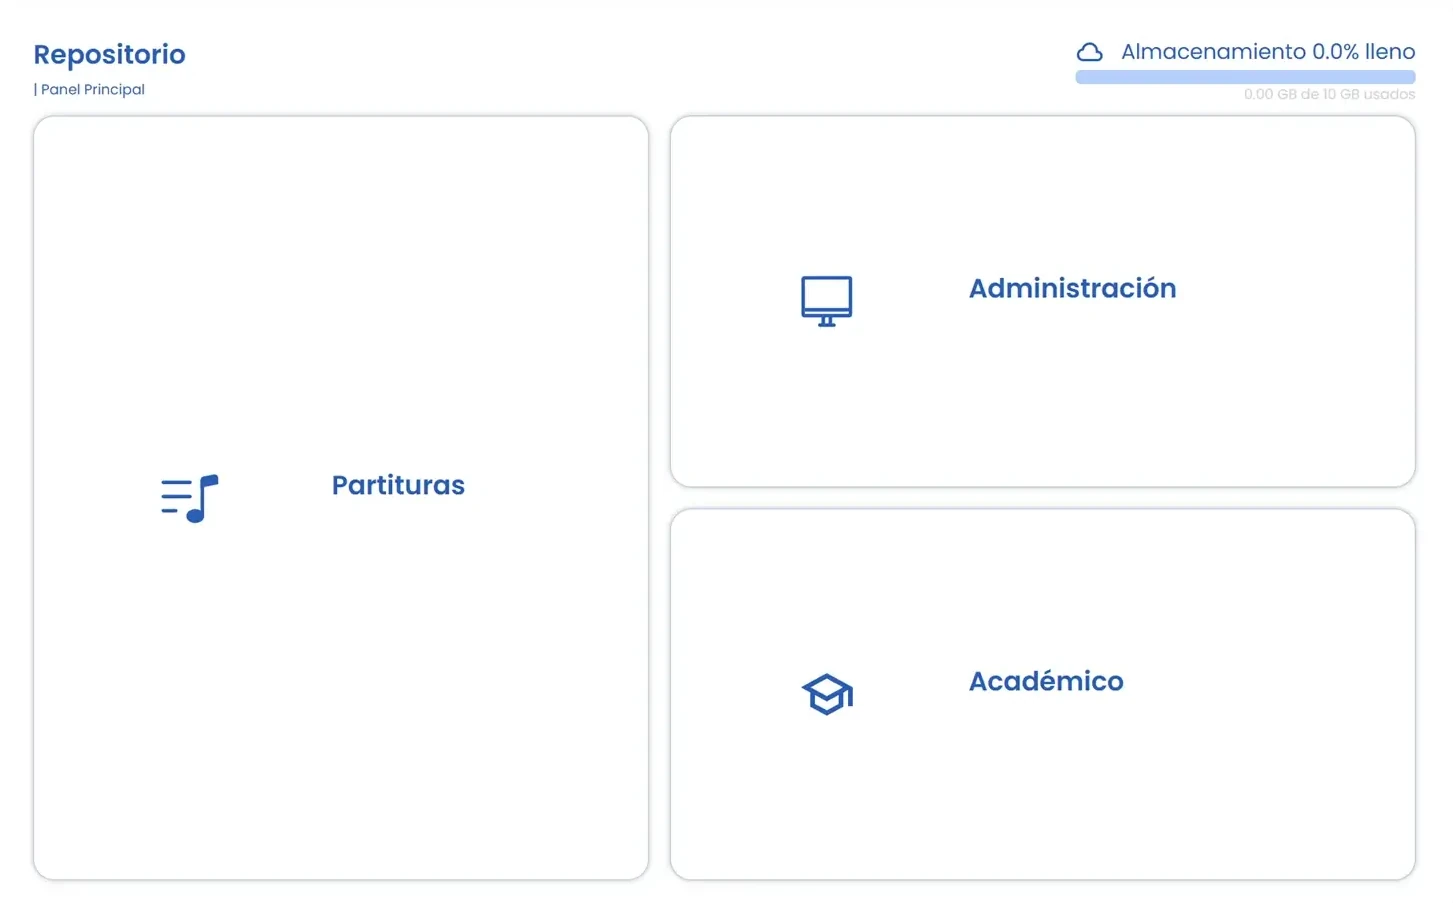Image resolution: width=1453 pixels, height=903 pixels.
Task: Click the 0.00 GB de 10 GB usados text
Action: pos(1329,94)
